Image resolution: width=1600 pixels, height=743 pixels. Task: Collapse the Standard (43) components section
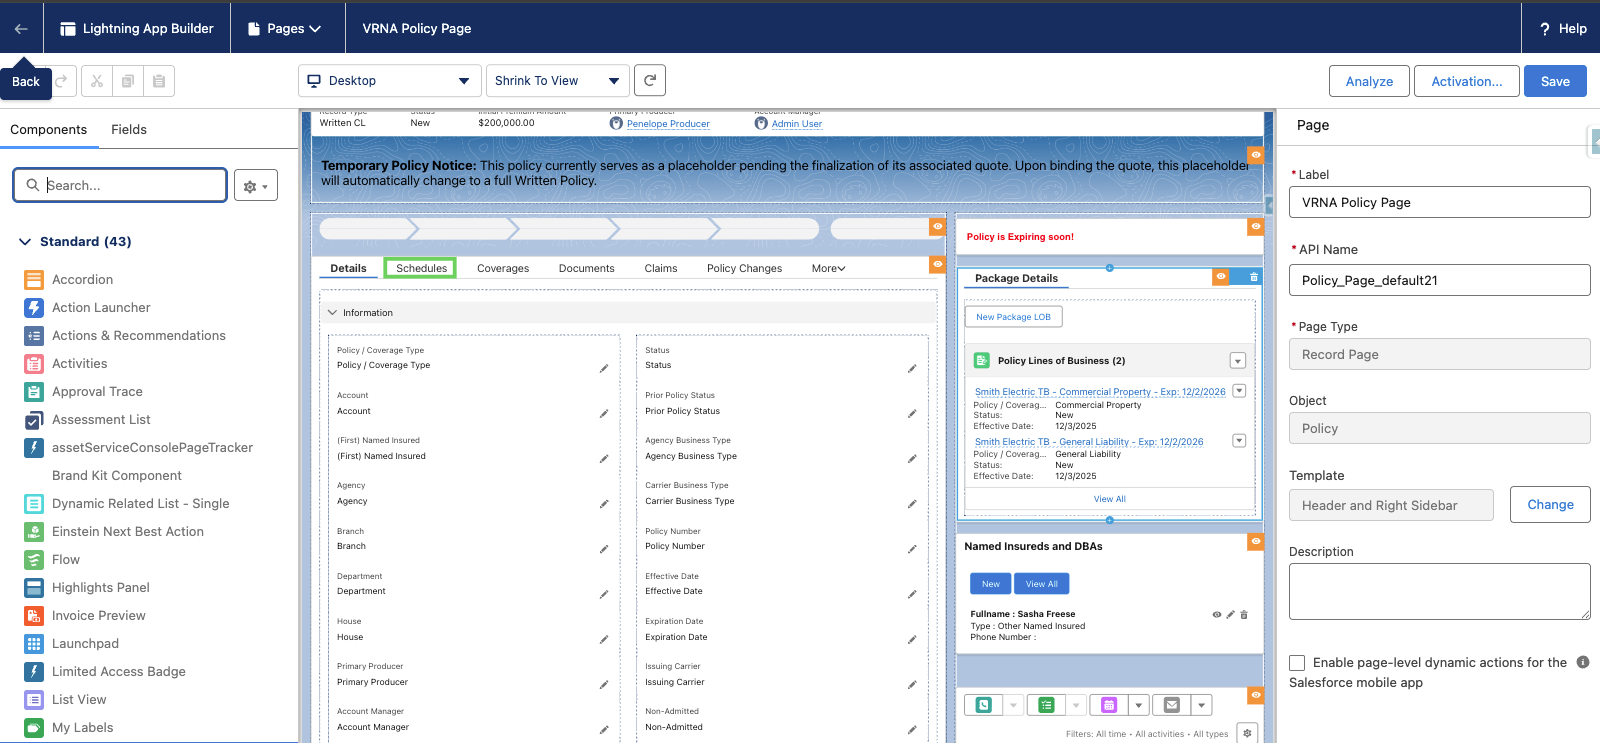pyautogui.click(x=25, y=242)
